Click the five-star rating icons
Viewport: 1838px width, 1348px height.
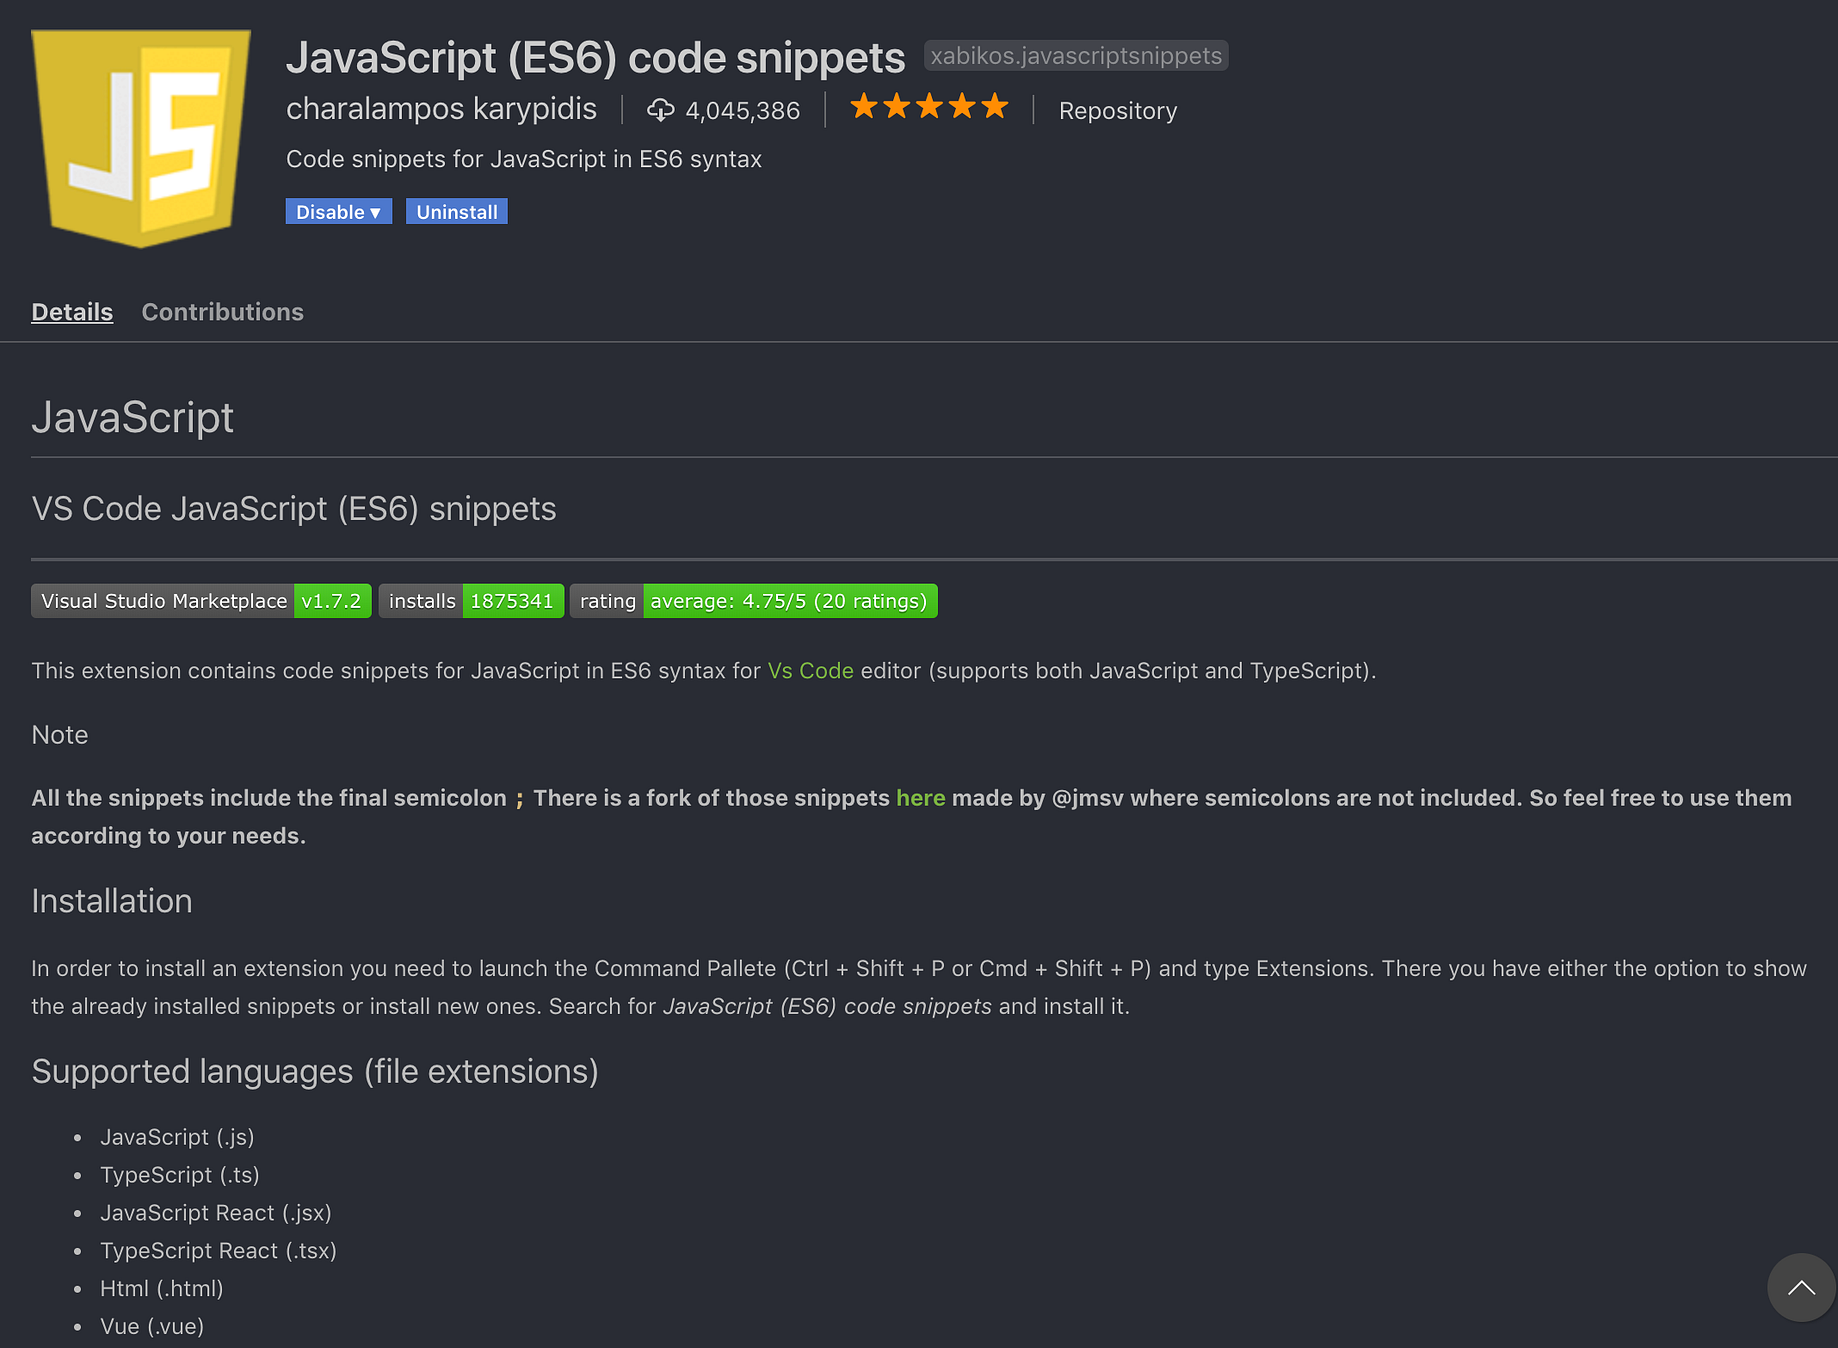coord(929,107)
